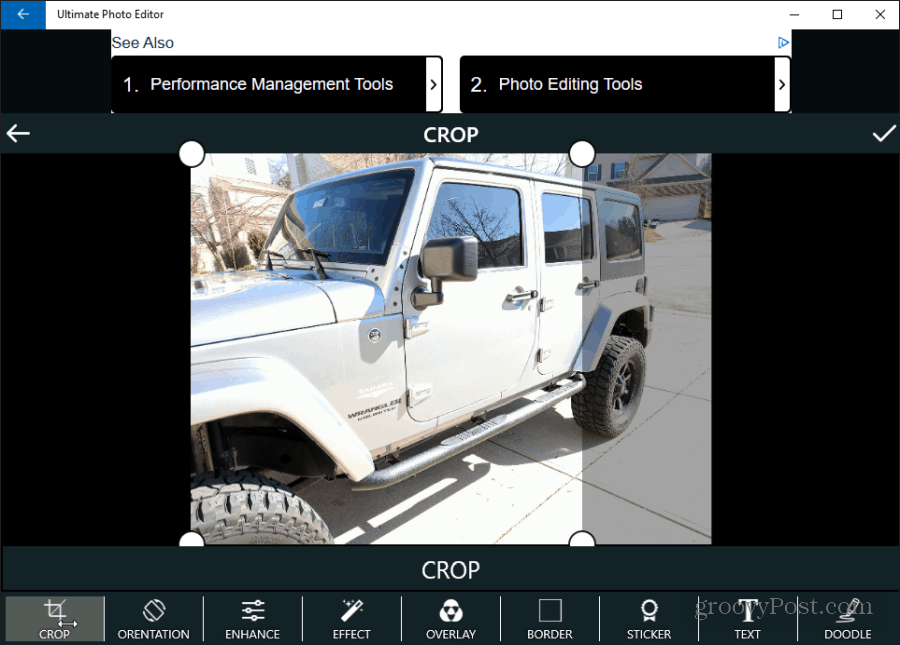Click the Jeep photo inside the crop area
This screenshot has height=645, width=900.
coord(386,348)
